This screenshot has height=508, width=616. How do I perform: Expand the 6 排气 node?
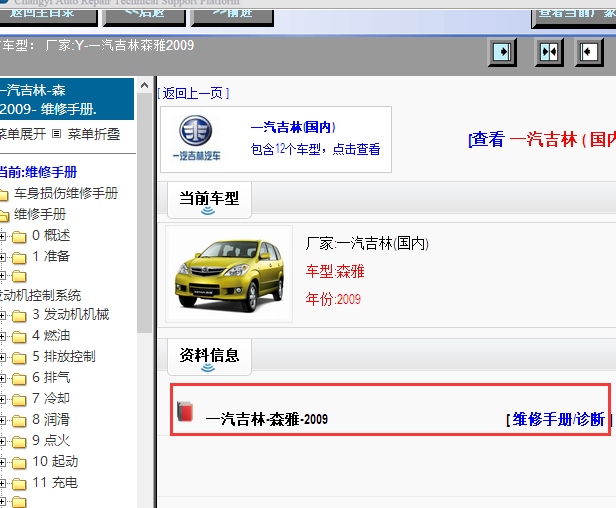pos(2,379)
